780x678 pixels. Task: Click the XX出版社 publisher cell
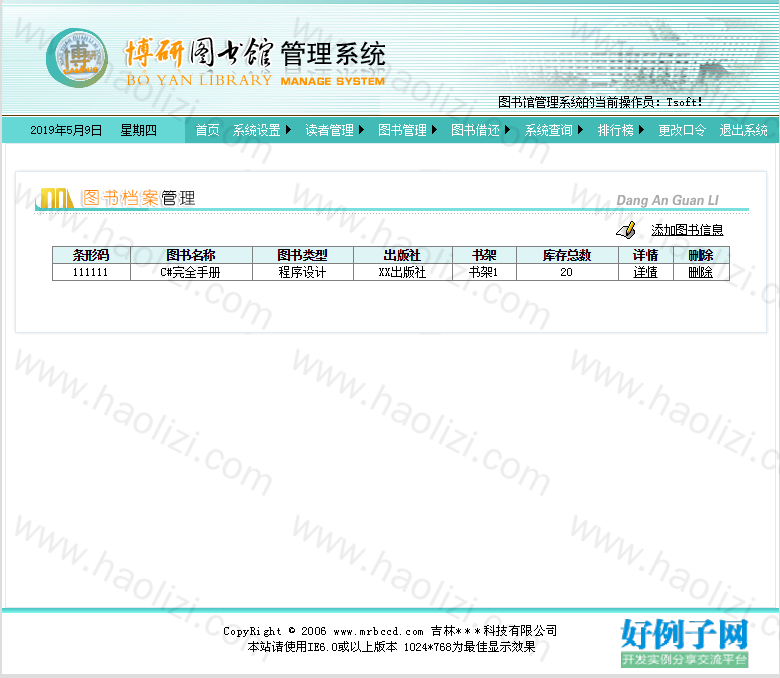pos(402,272)
